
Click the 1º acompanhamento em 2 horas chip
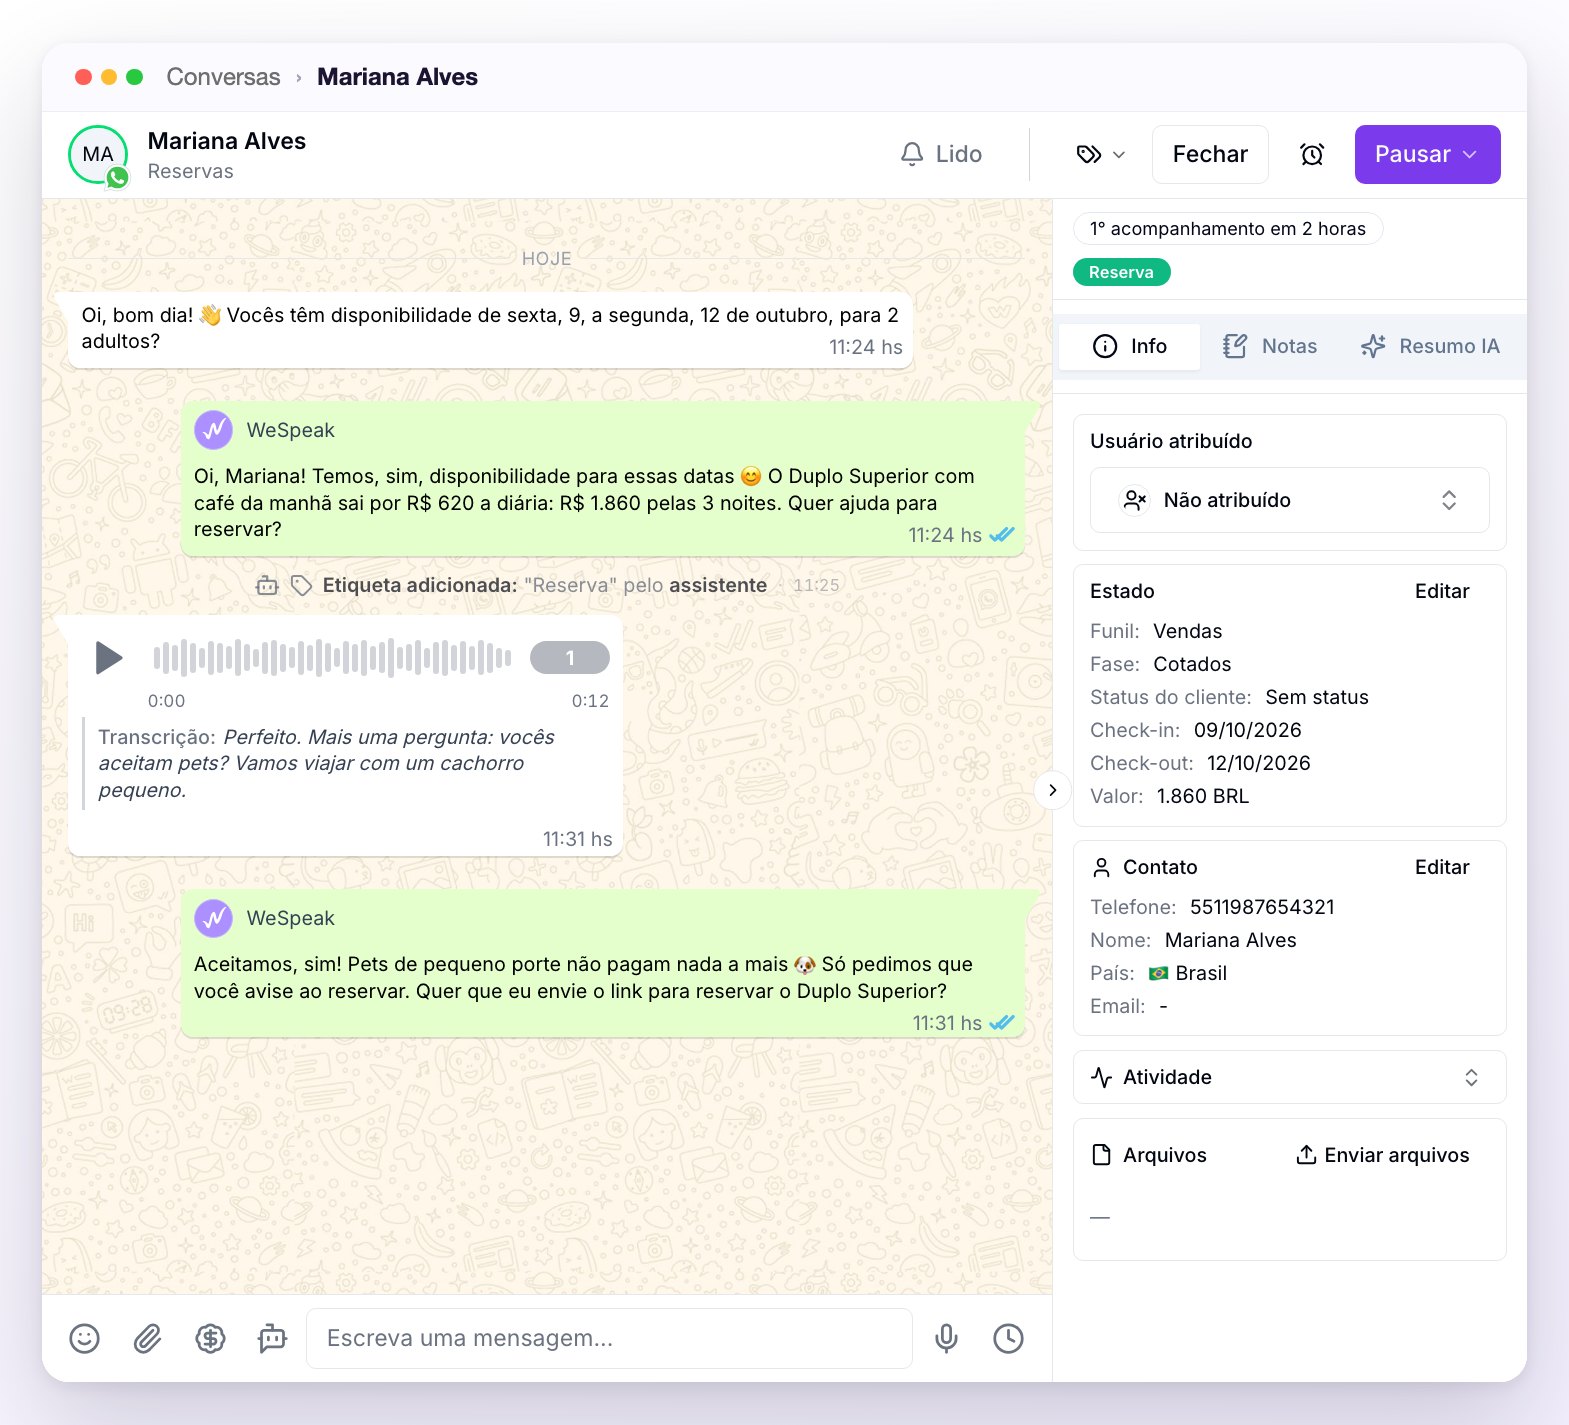point(1227,229)
